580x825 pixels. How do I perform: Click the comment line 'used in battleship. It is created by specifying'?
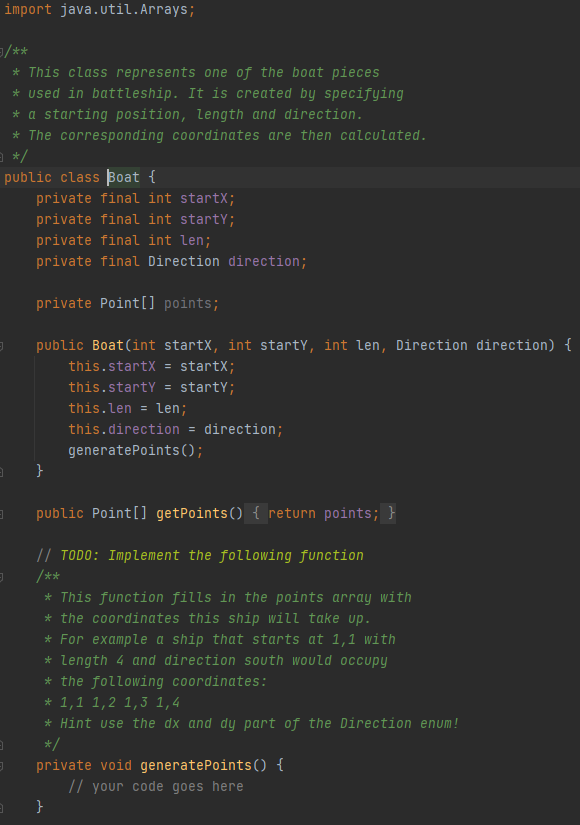[x=216, y=94]
